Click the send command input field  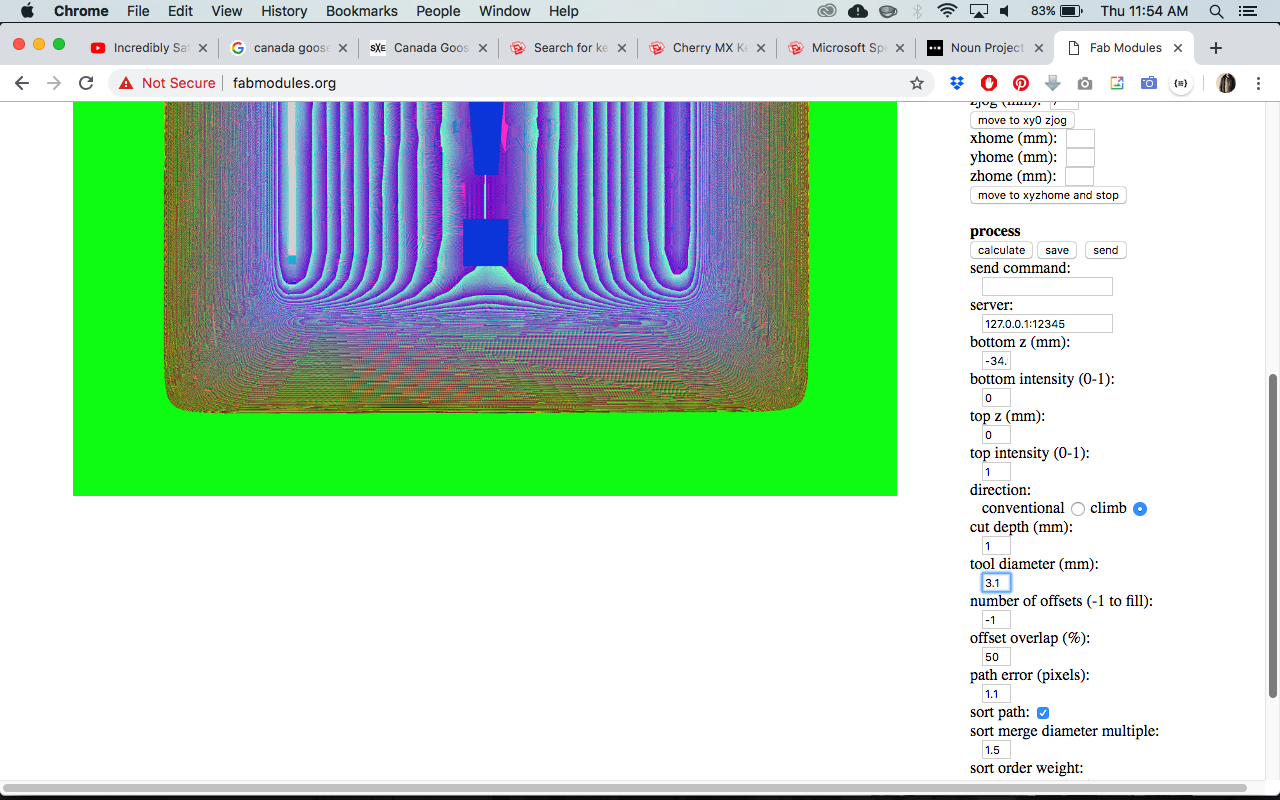[1047, 287]
